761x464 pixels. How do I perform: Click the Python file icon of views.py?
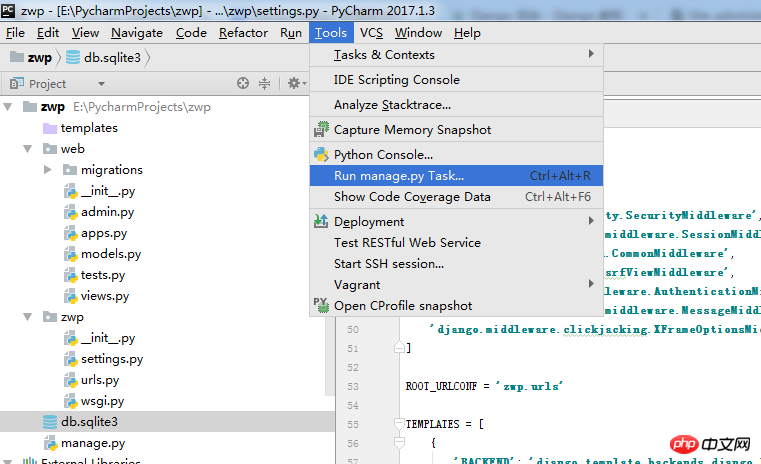[71, 296]
